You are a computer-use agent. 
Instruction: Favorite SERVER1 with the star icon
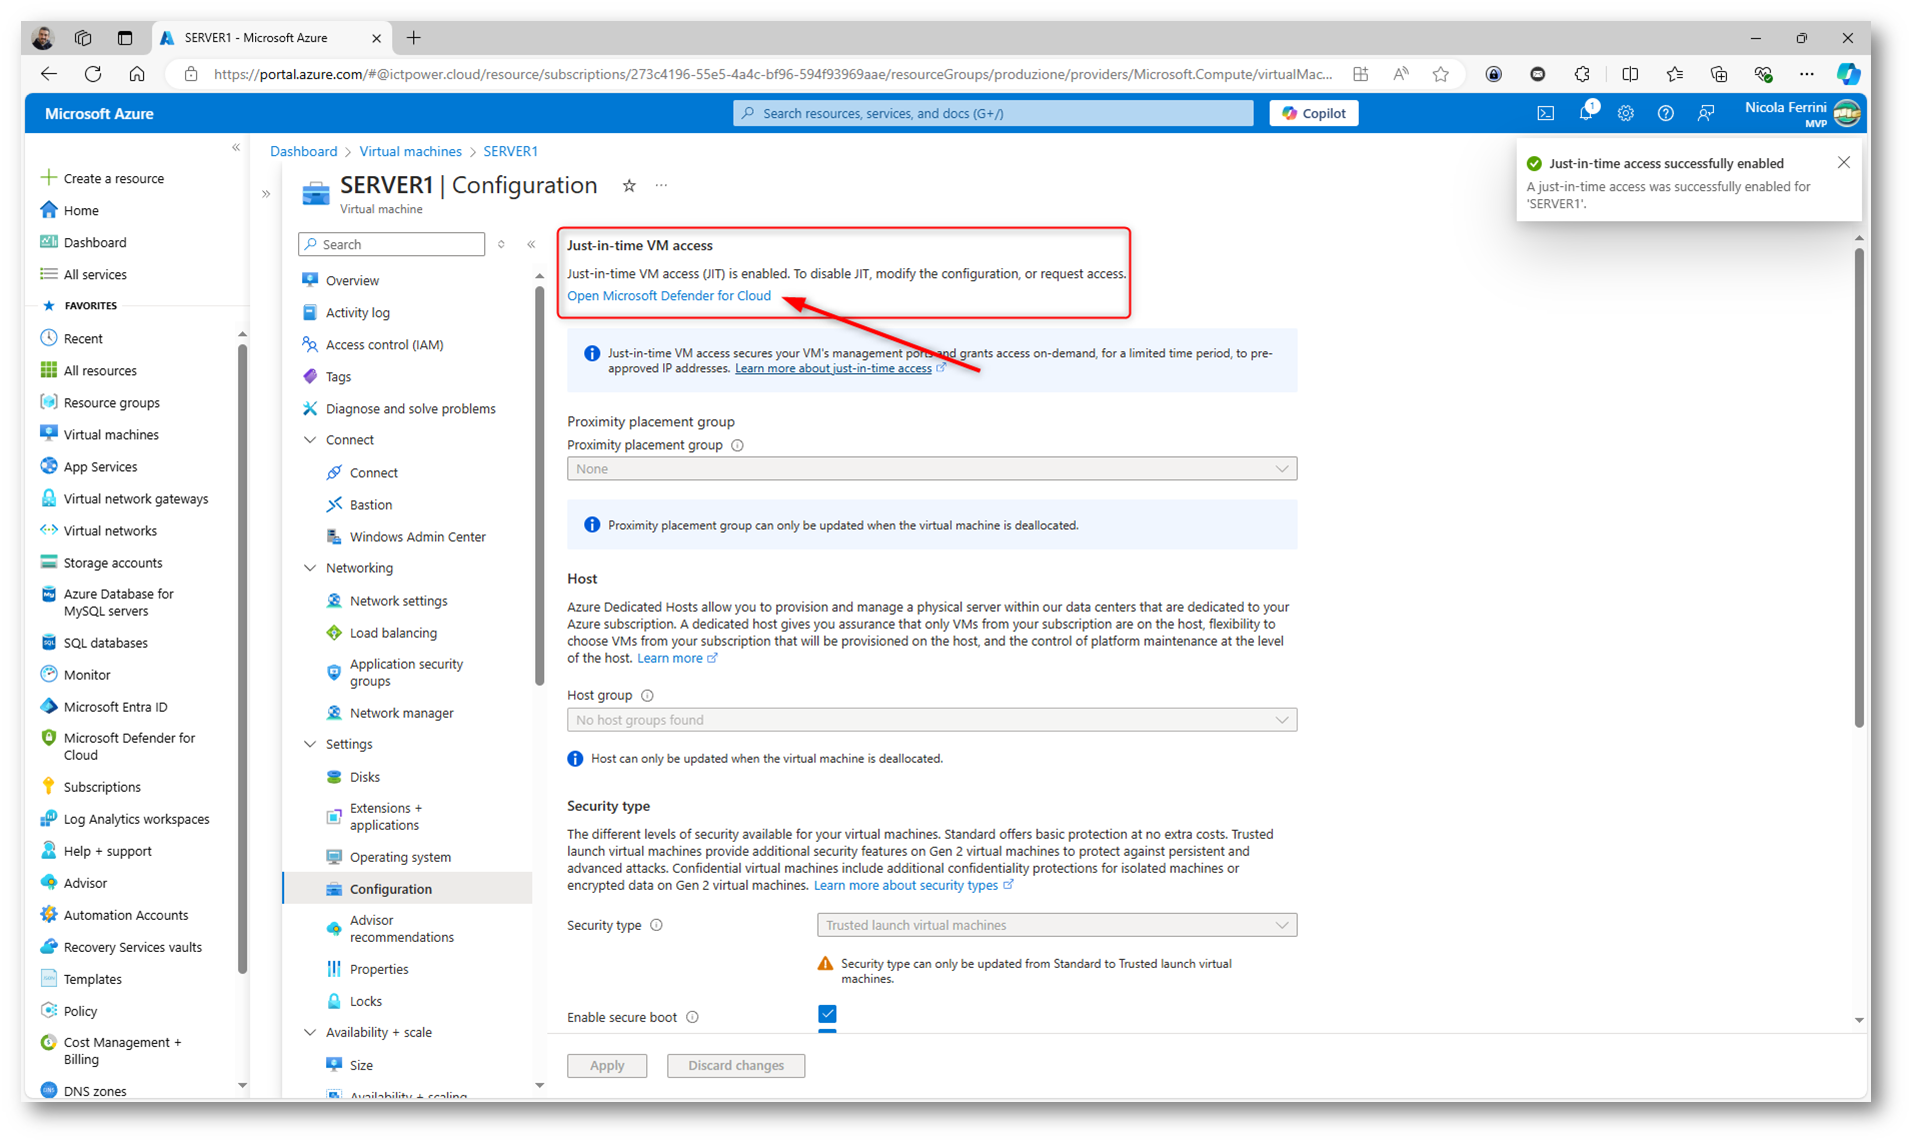(x=629, y=186)
